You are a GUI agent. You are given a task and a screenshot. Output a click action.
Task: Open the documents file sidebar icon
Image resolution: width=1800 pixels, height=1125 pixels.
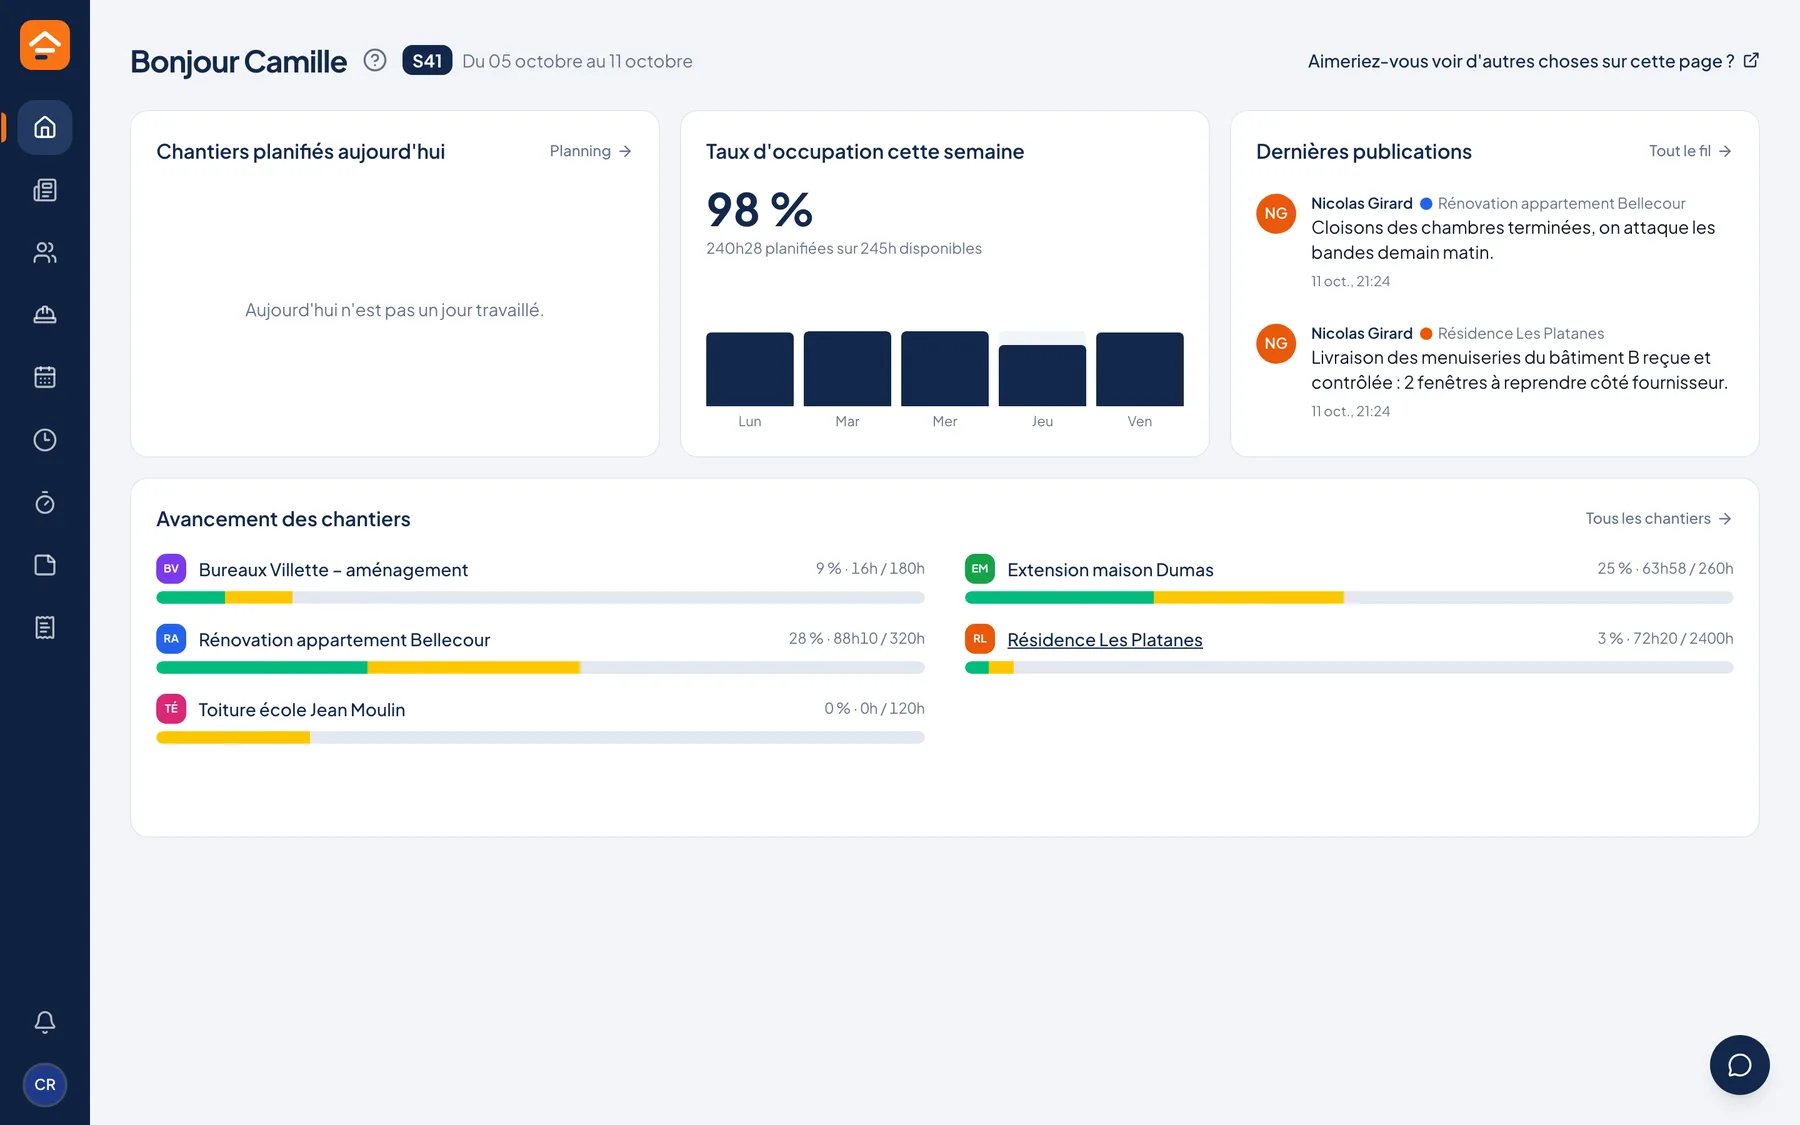[x=45, y=565]
